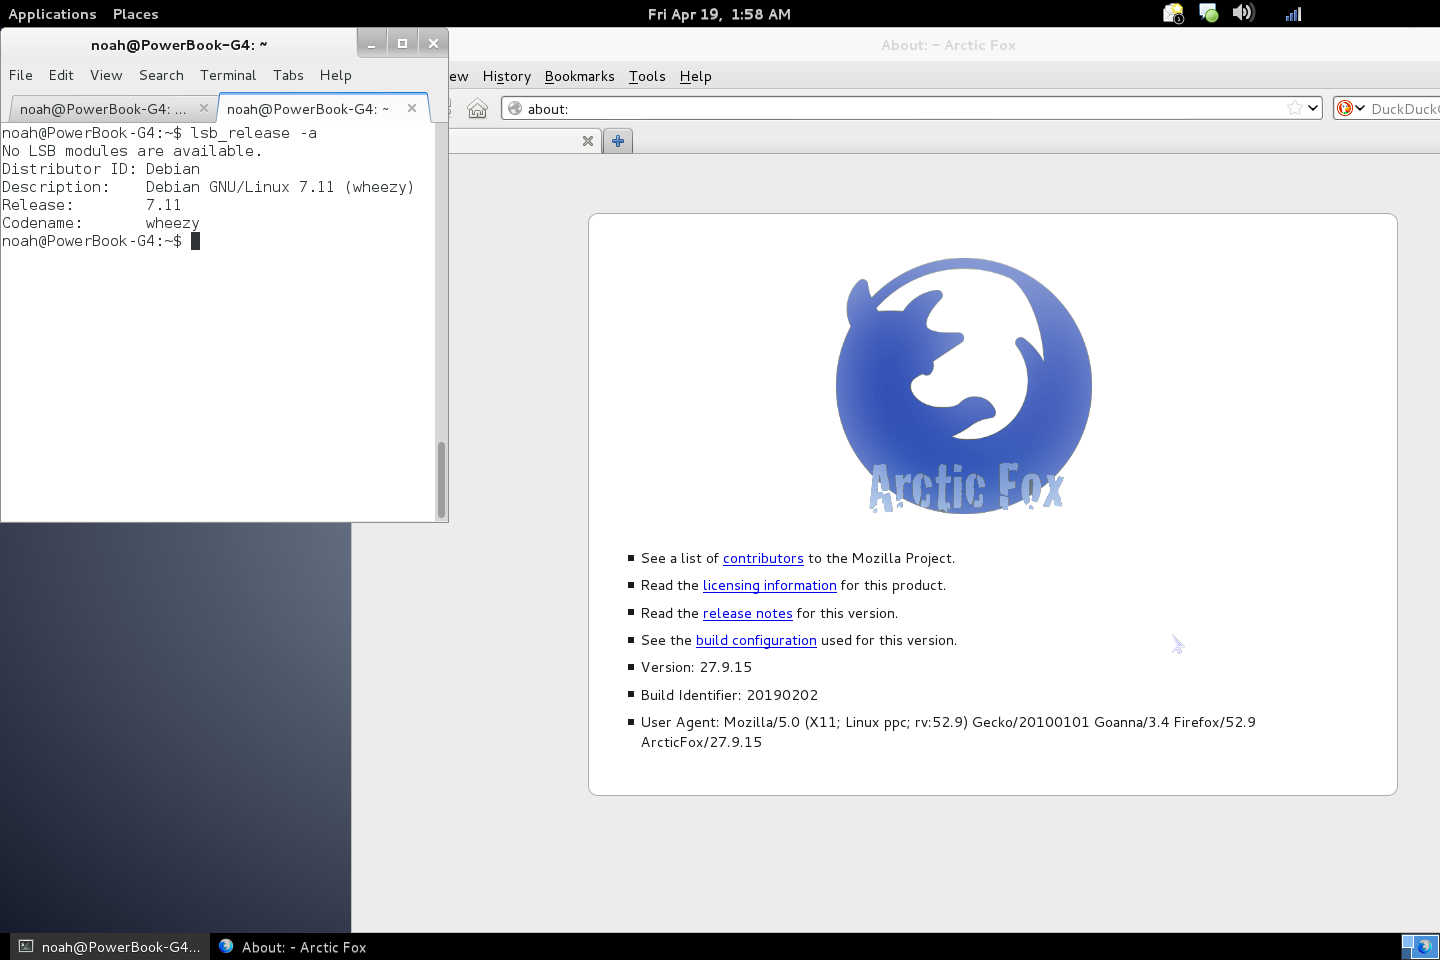Close the second terminal tab
The height and width of the screenshot is (960, 1440).
412,108
